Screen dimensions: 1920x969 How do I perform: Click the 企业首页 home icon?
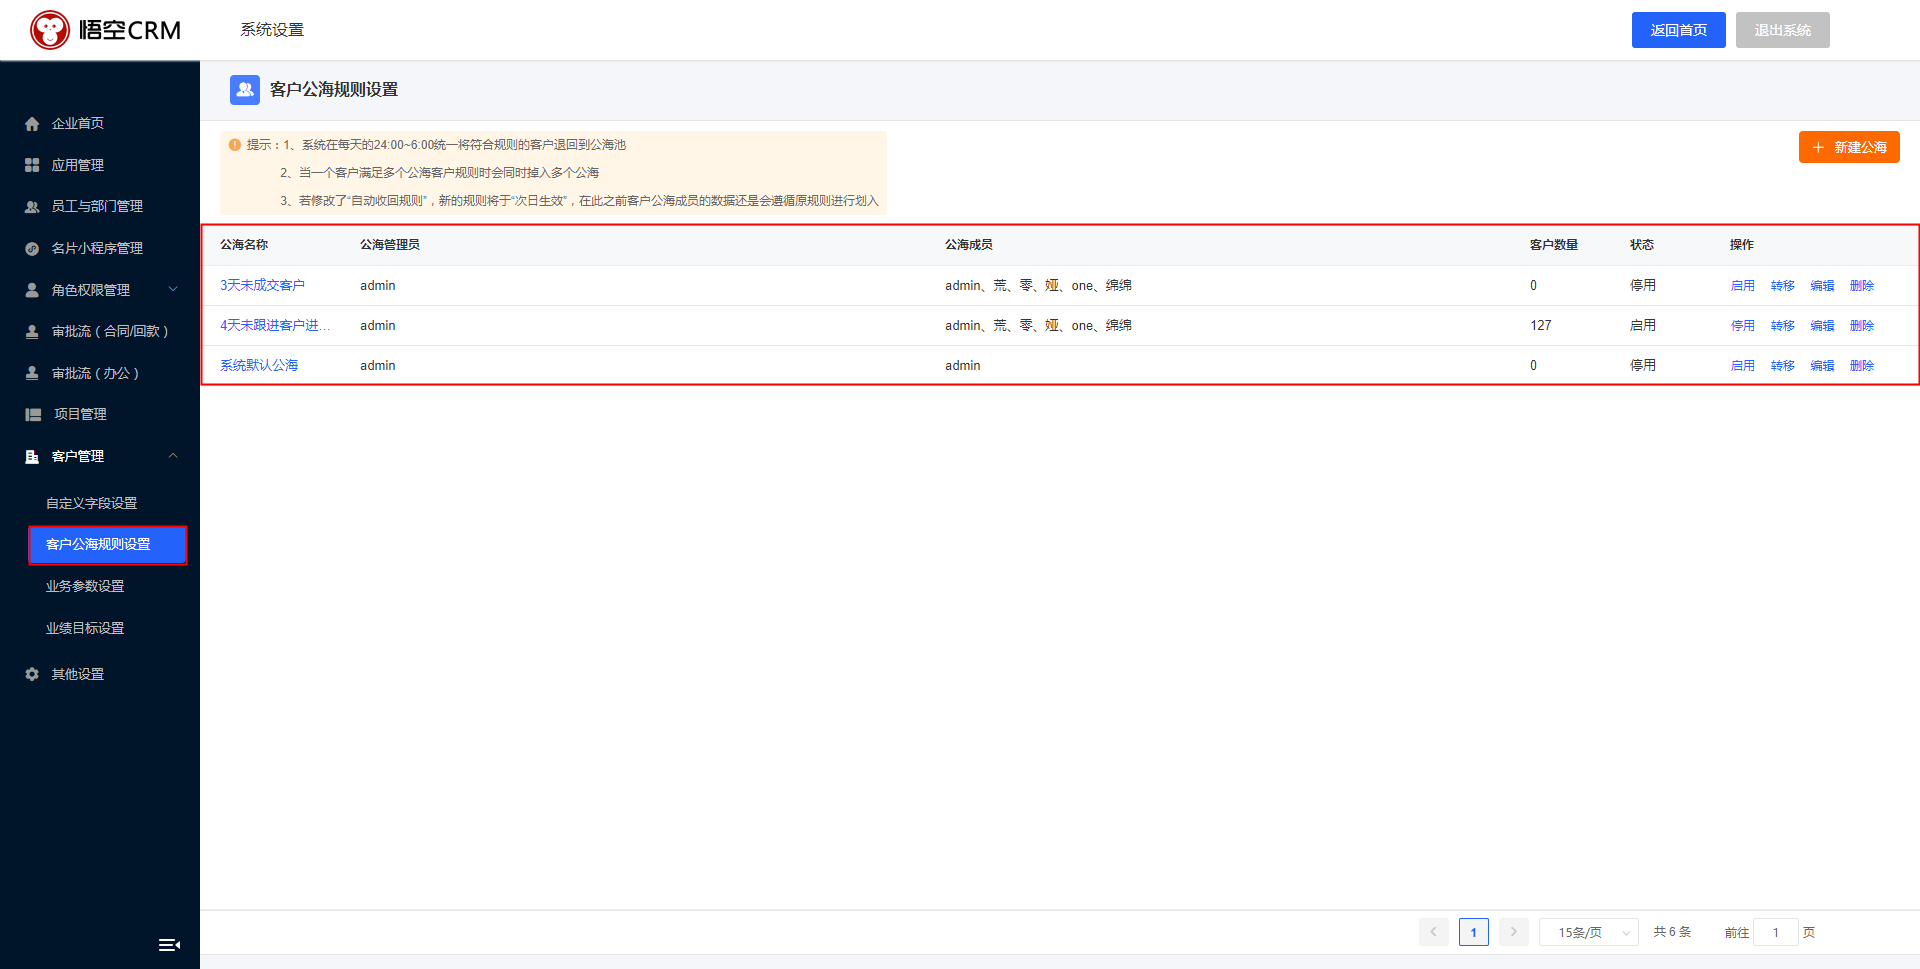[32, 124]
